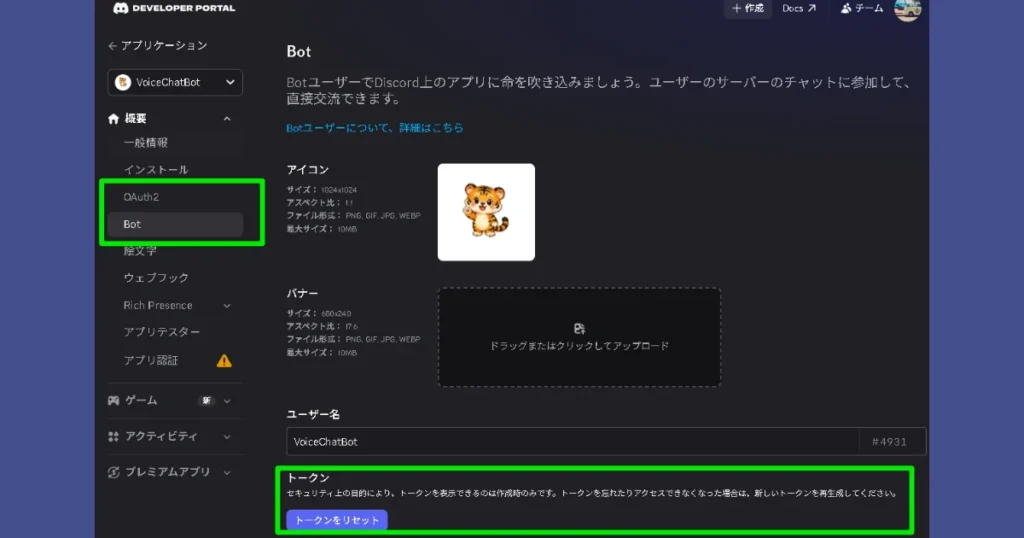Expand the アクティビティ section
The height and width of the screenshot is (538, 1024).
pyautogui.click(x=227, y=437)
